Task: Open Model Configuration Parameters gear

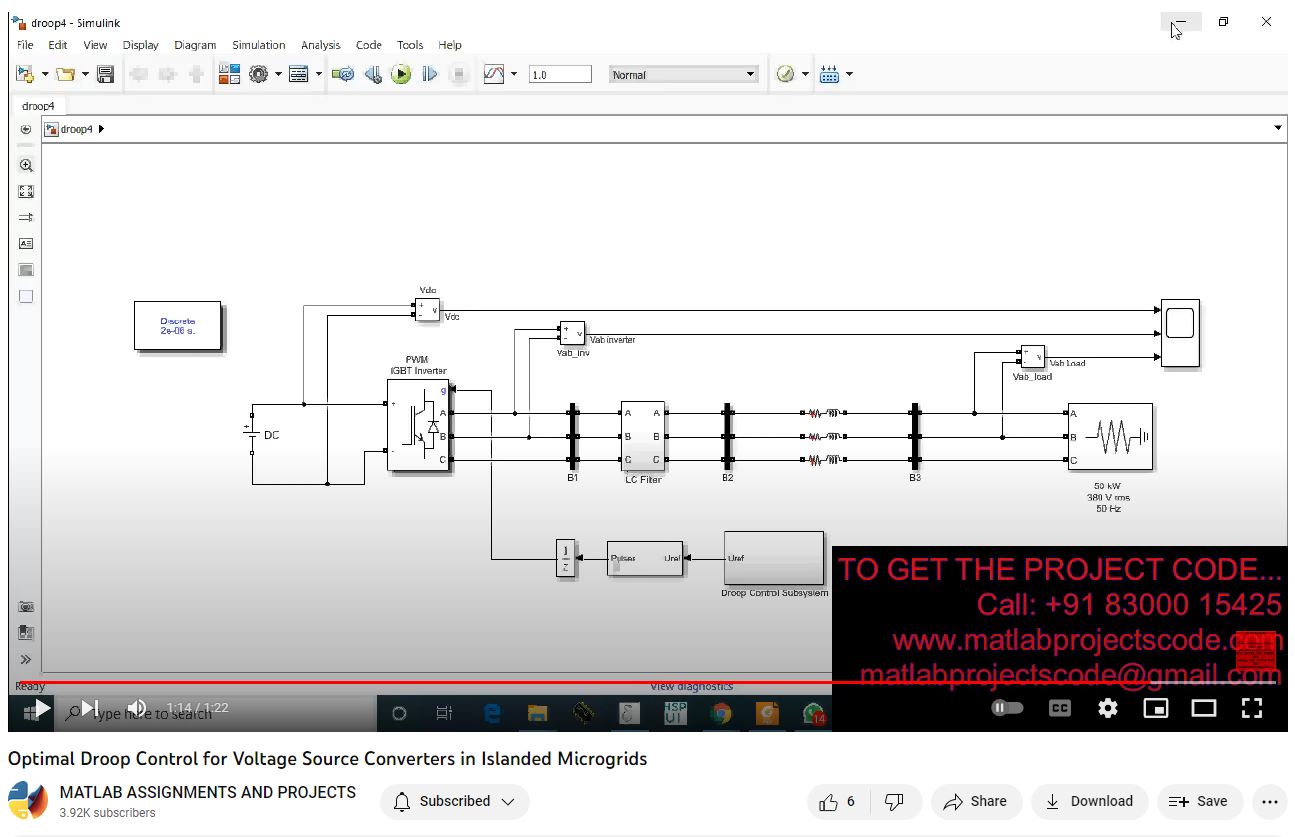Action: [x=259, y=74]
